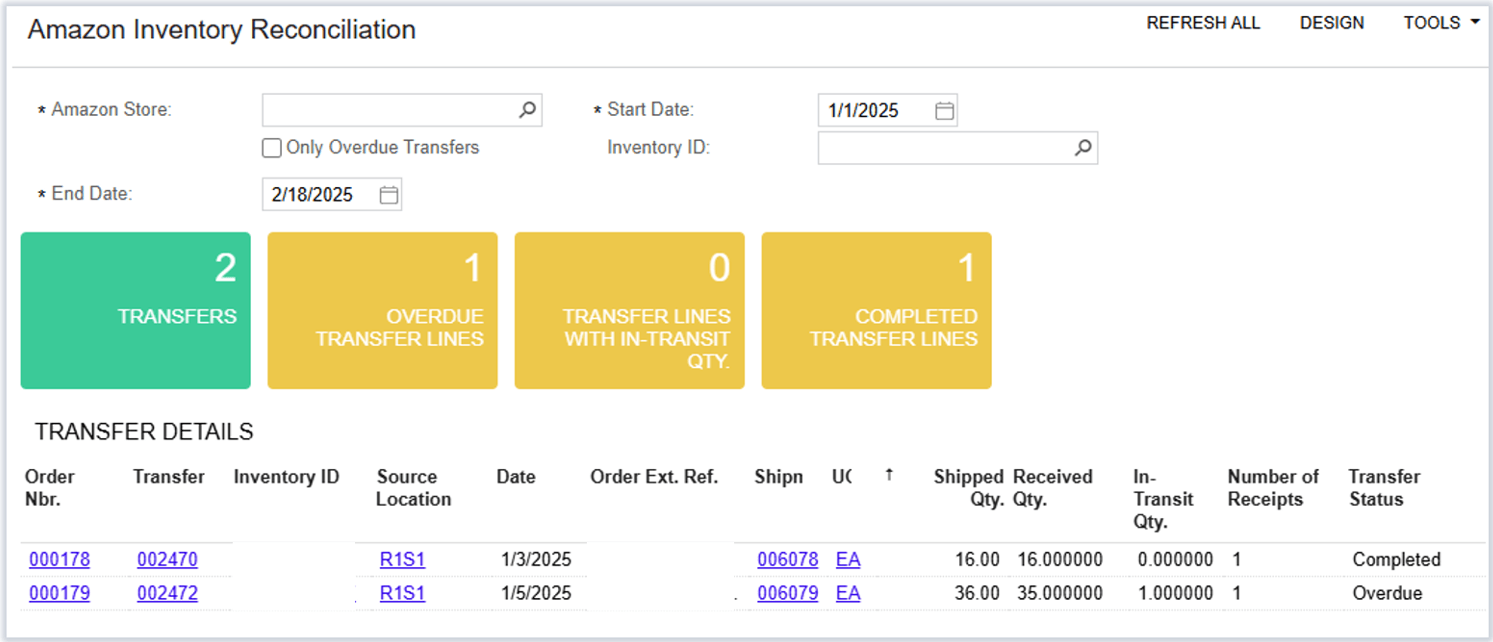
Task: Click the Source Location column header
Action: pyautogui.click(x=413, y=488)
